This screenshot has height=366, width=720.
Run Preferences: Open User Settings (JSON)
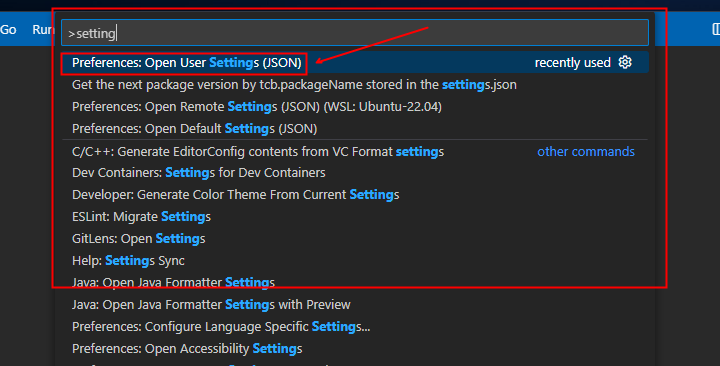[x=355, y=62]
